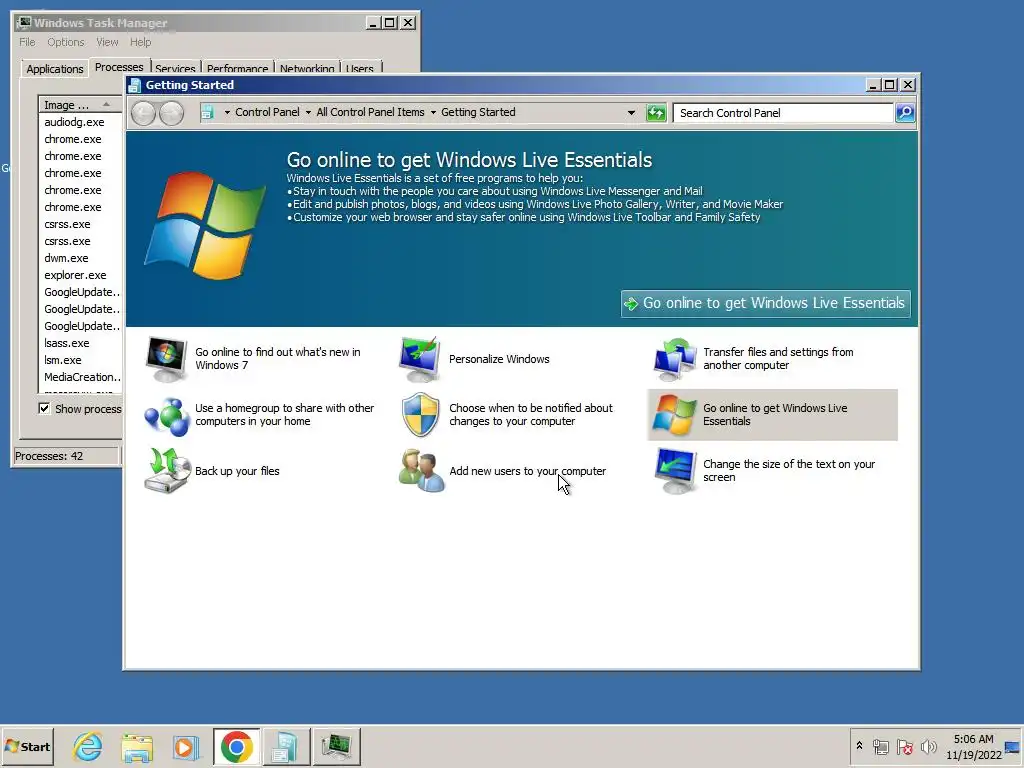Viewport: 1024px width, 768px height.
Task: Open the View menu in Task Manager
Action: coord(107,42)
